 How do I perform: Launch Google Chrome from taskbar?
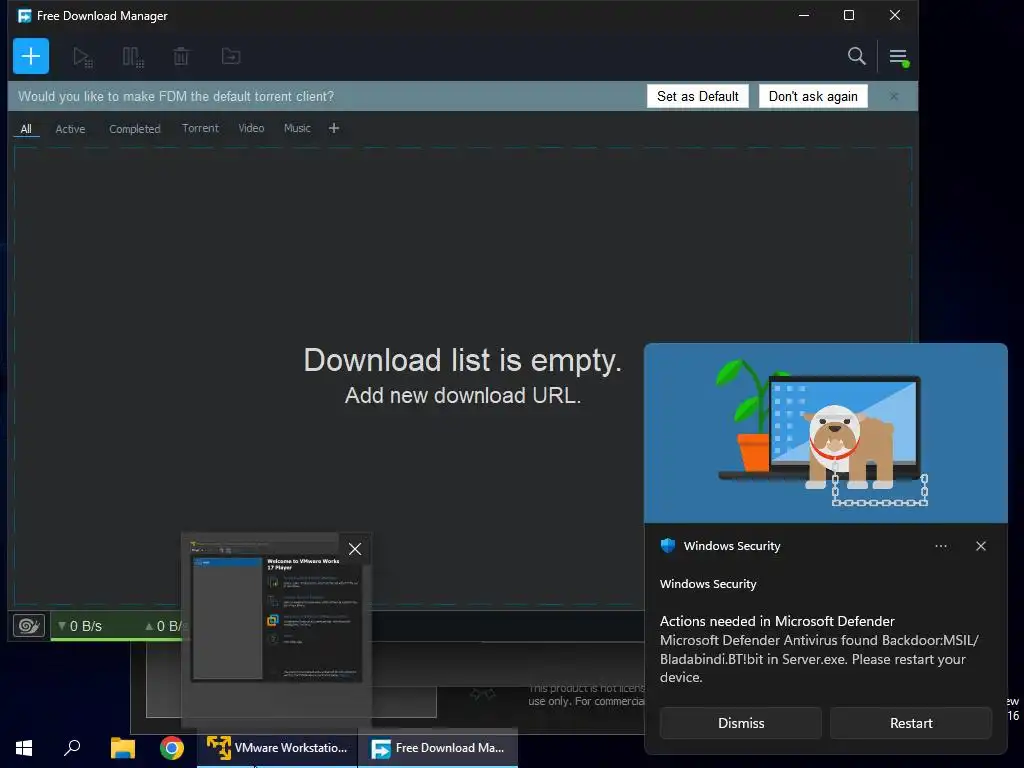coord(172,748)
